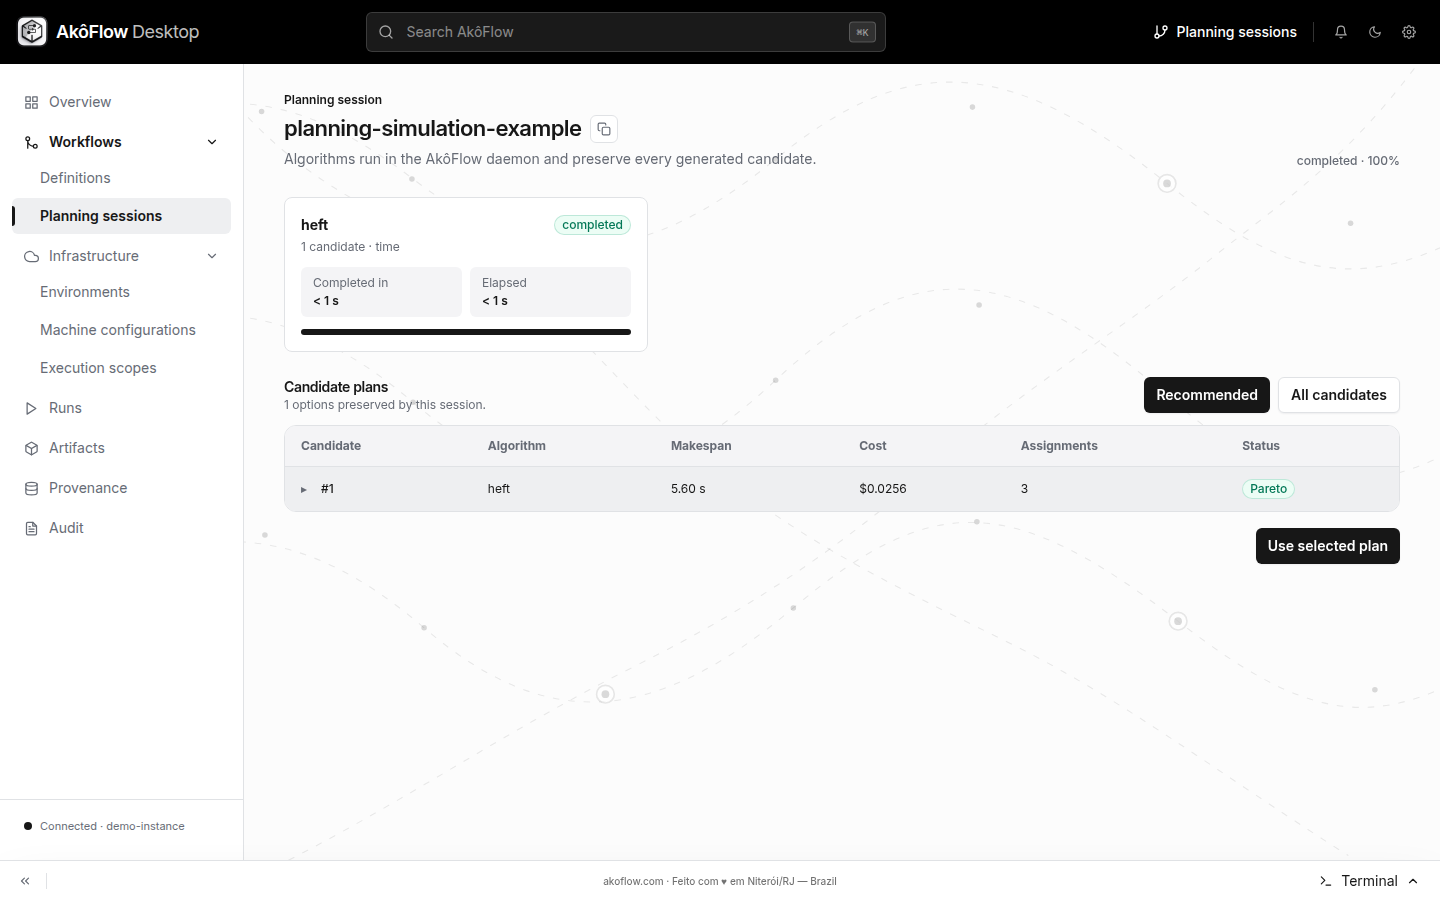Image resolution: width=1440 pixels, height=900 pixels.
Task: Show Recommended candidates
Action: tap(1207, 395)
